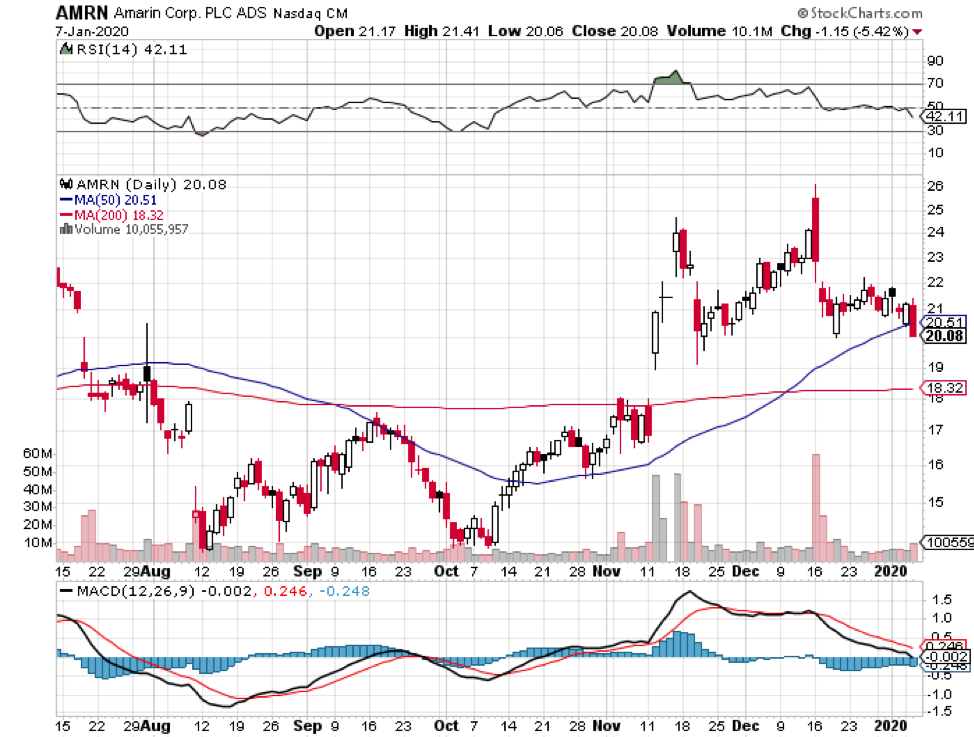The height and width of the screenshot is (737, 974).
Task: Click the 60M volume axis label
Action: (x=37, y=453)
